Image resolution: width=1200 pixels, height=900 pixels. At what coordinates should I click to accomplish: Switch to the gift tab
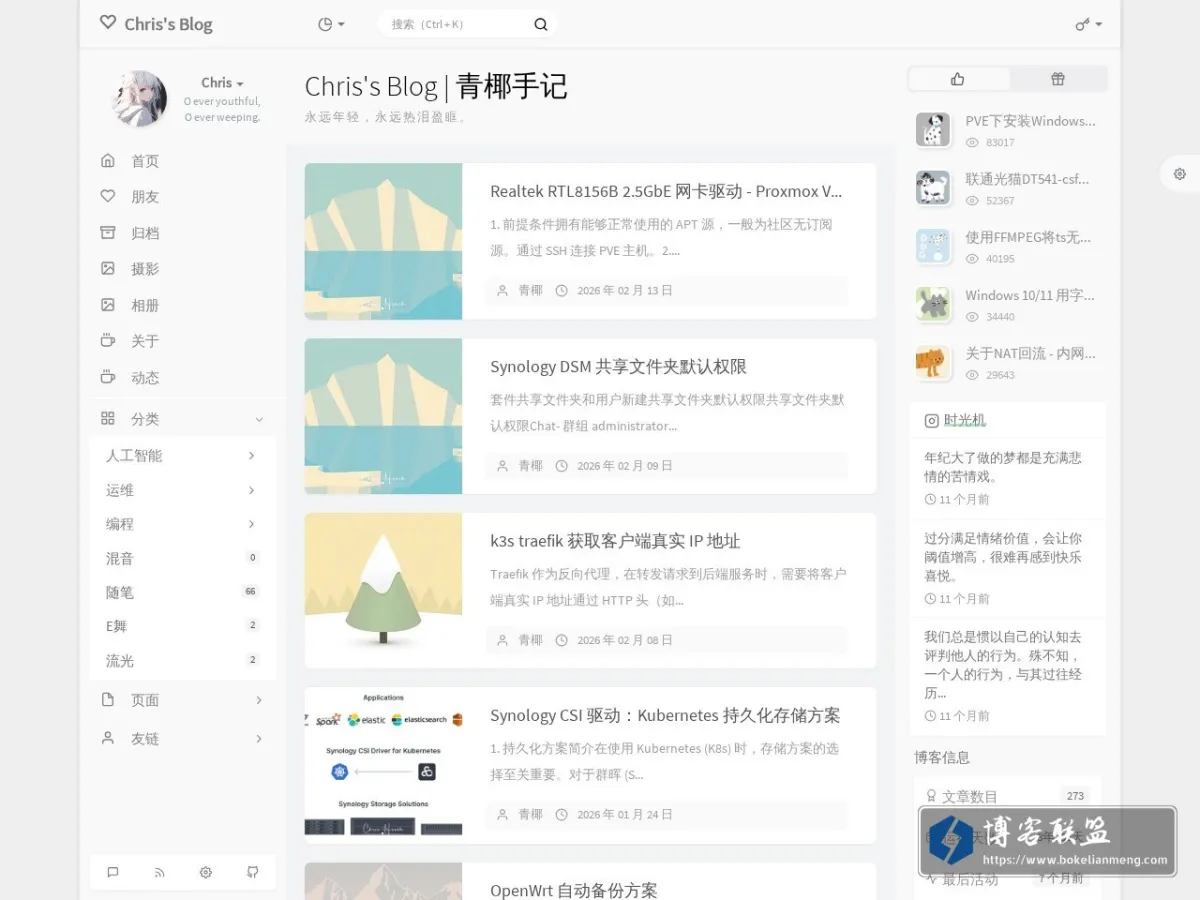(x=1058, y=79)
